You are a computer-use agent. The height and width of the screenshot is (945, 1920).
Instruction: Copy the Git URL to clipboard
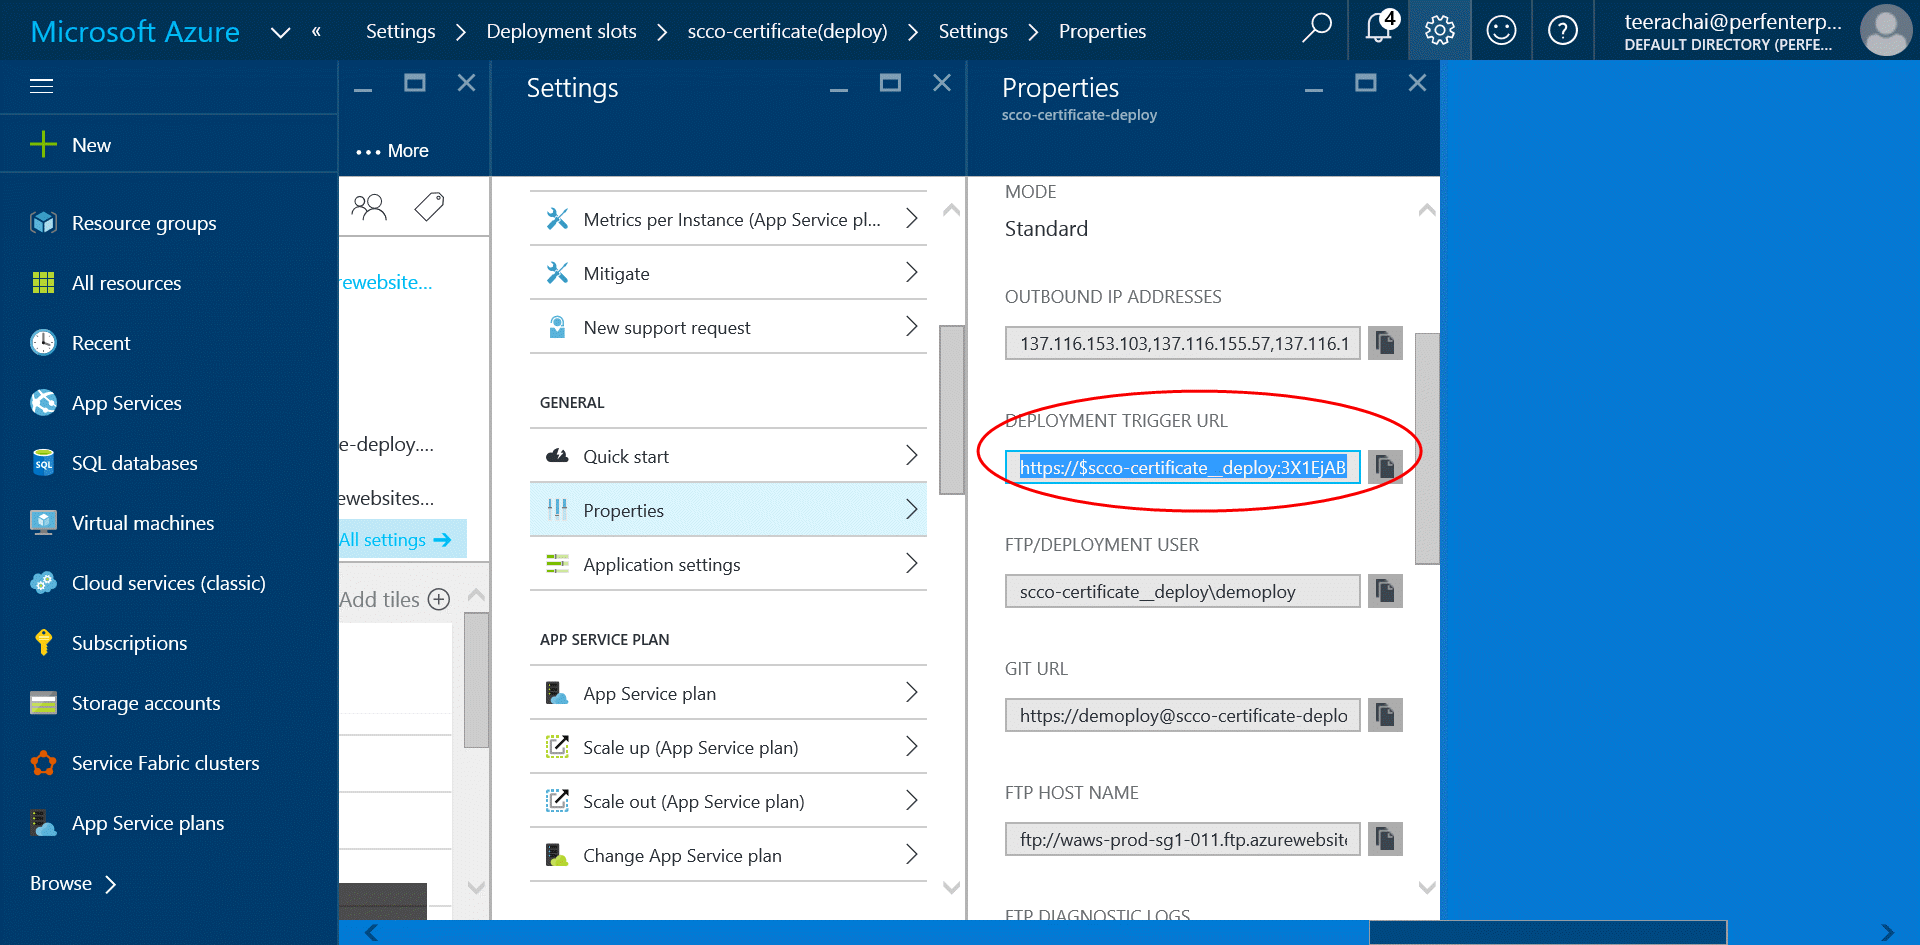tap(1385, 715)
